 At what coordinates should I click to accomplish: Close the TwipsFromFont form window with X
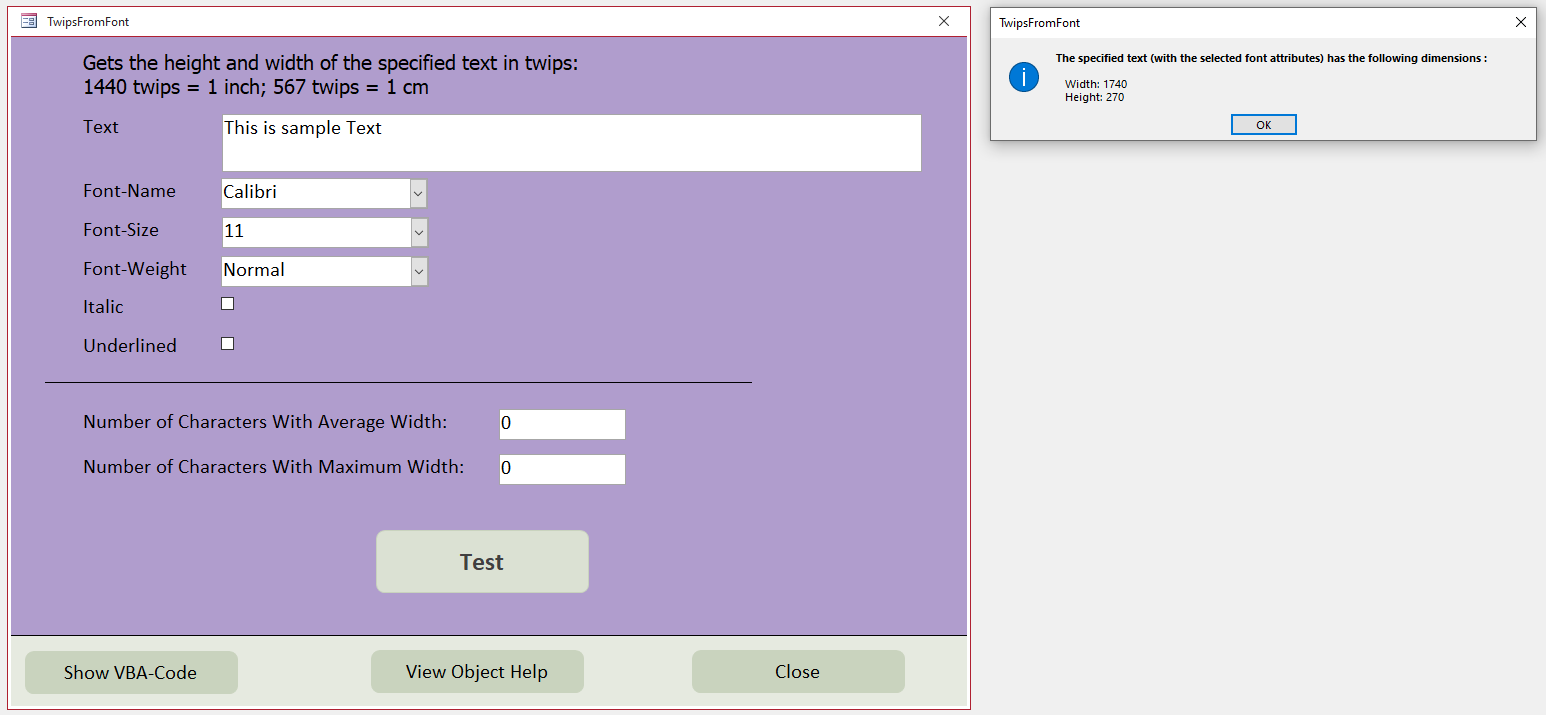944,21
